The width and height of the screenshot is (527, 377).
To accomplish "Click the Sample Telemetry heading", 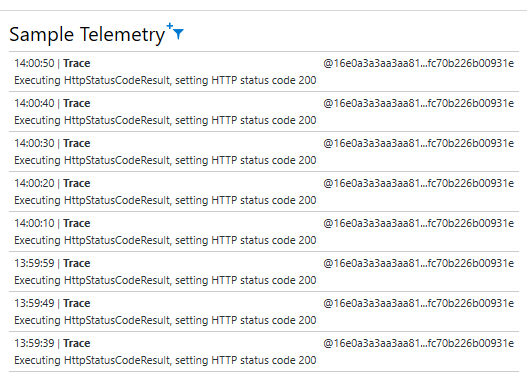I will tap(87, 35).
